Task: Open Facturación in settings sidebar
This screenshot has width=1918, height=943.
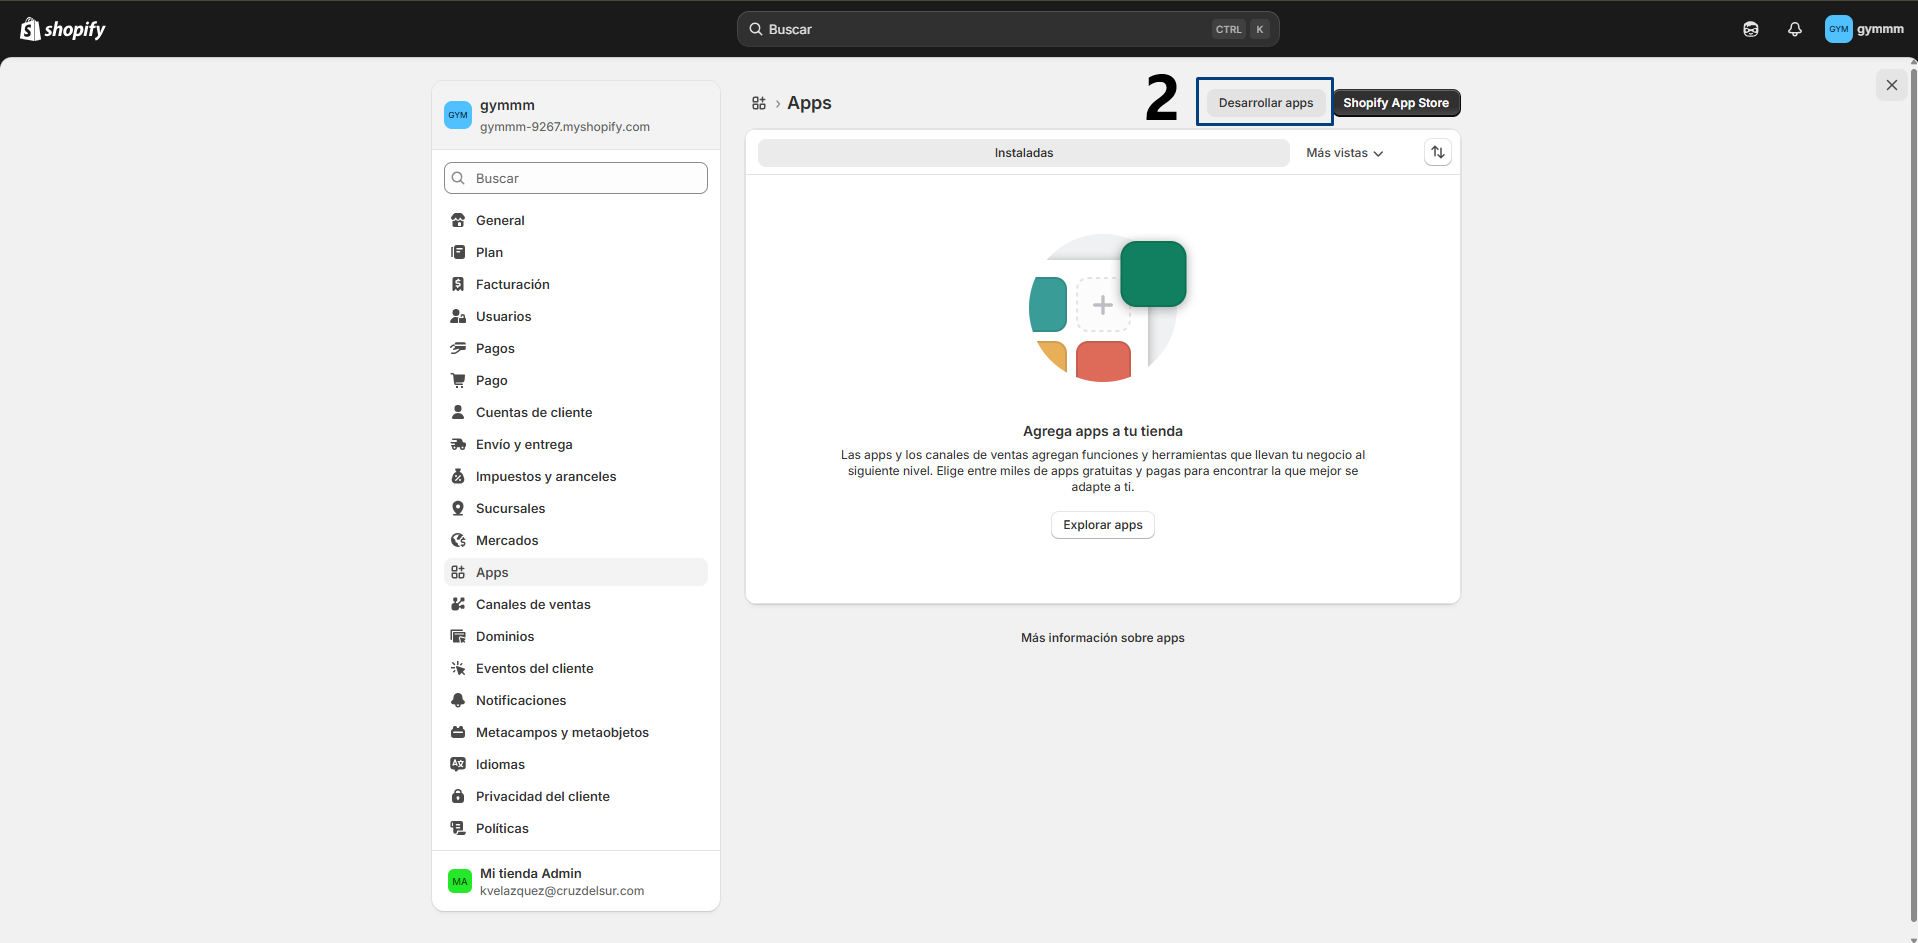Action: 512,284
